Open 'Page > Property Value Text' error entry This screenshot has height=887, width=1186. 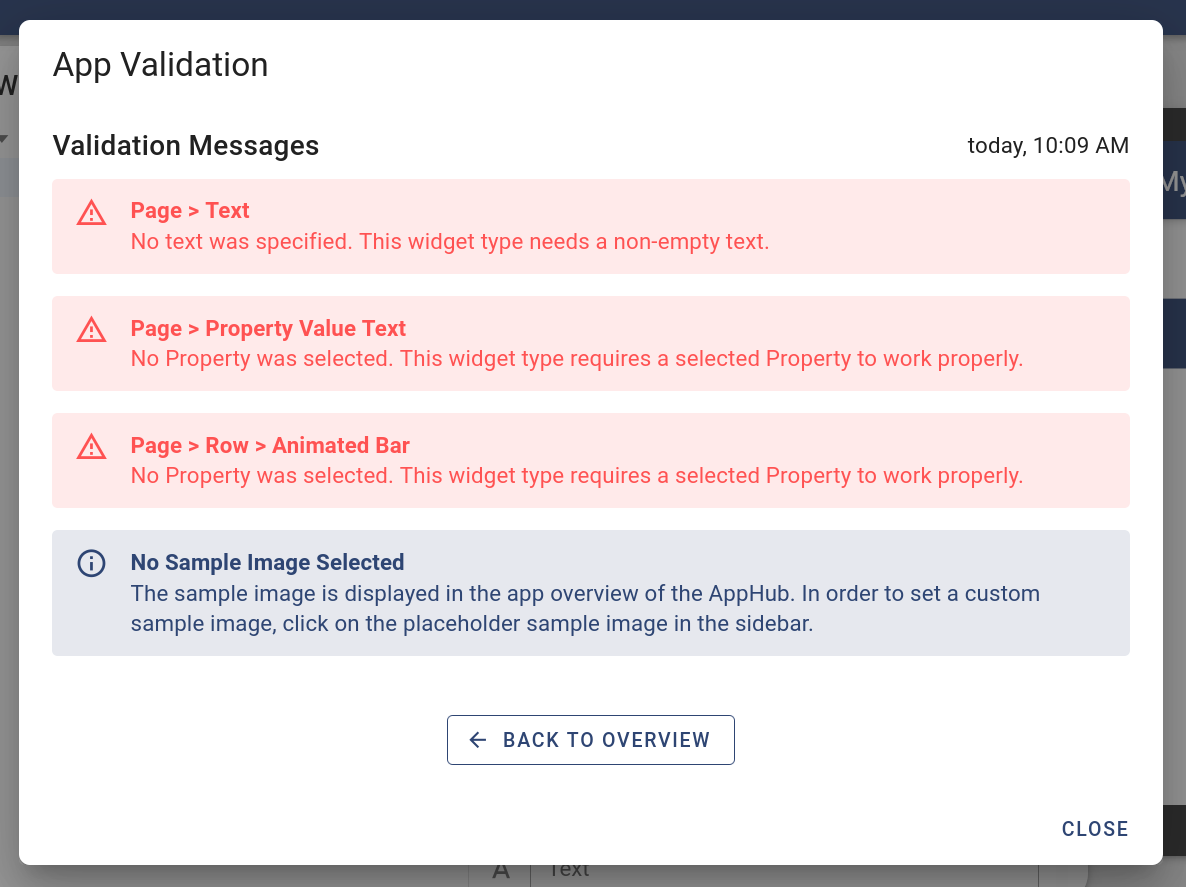tap(591, 343)
